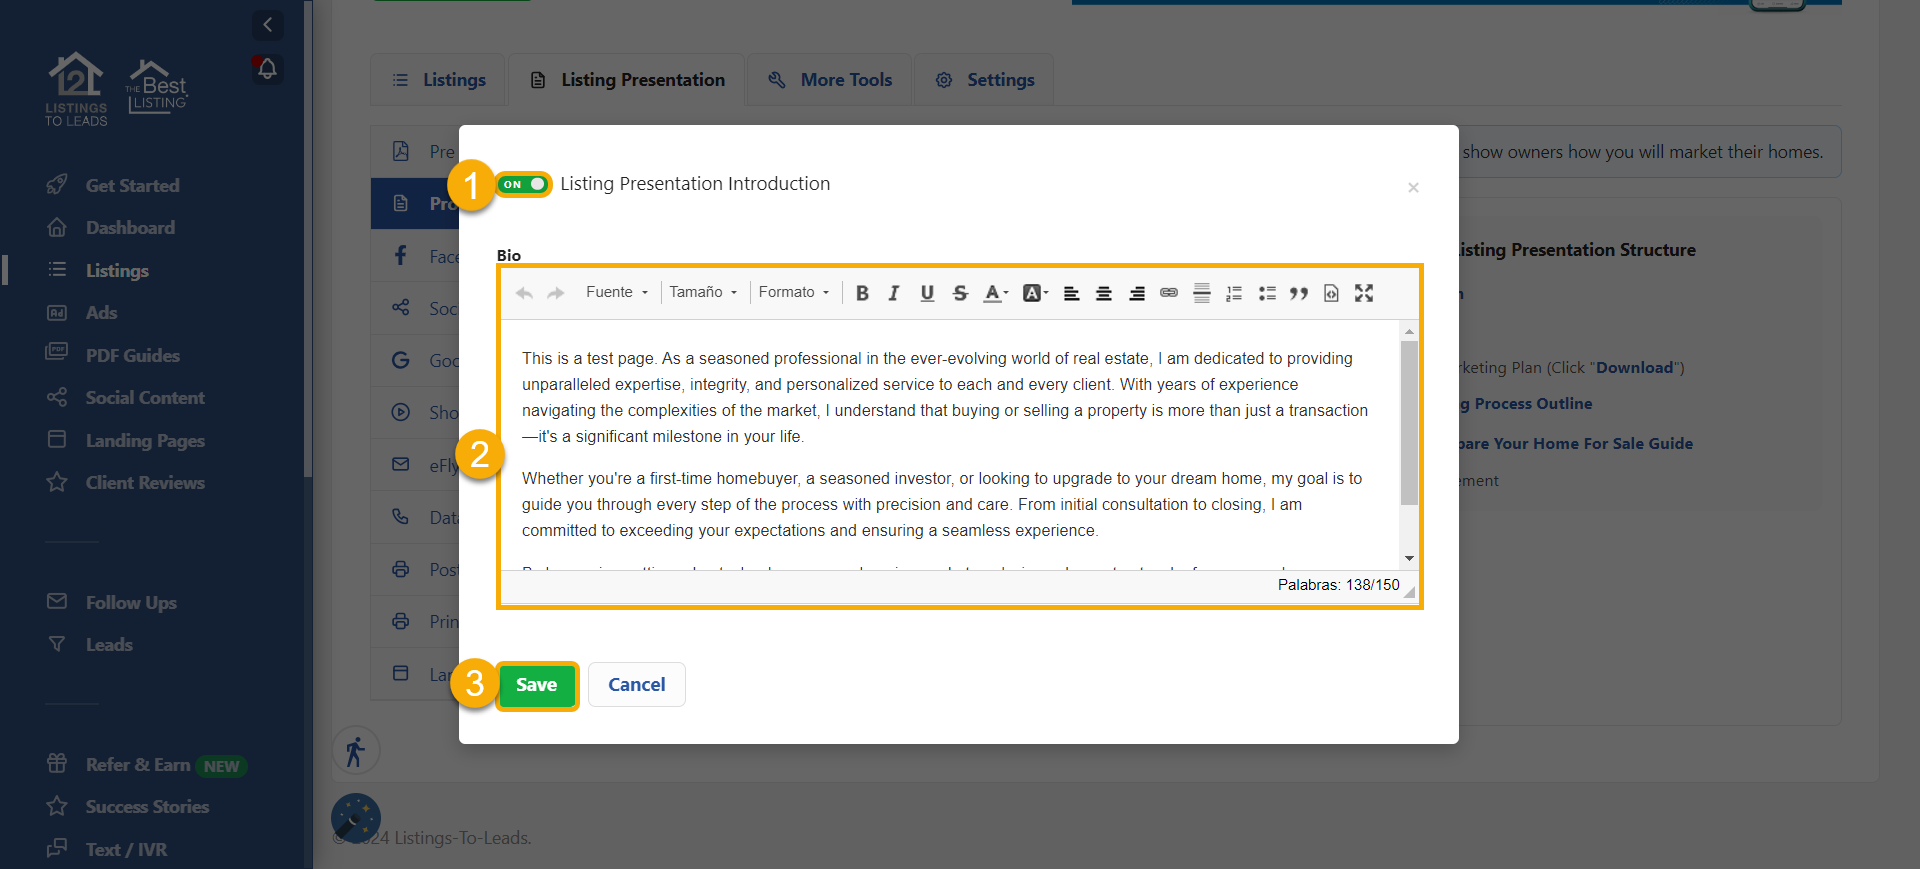Open the text color picker
The width and height of the screenshot is (1920, 869).
[x=995, y=293]
